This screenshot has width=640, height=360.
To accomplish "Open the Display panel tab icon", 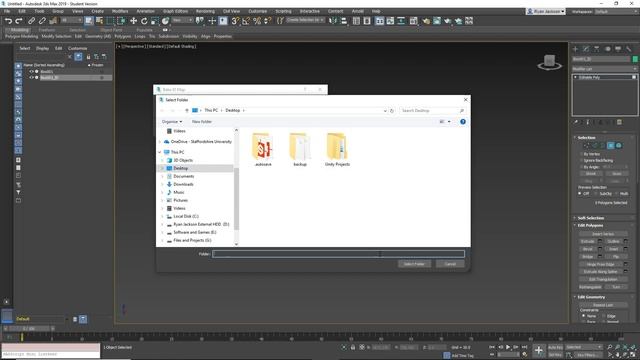I will 618,49.
